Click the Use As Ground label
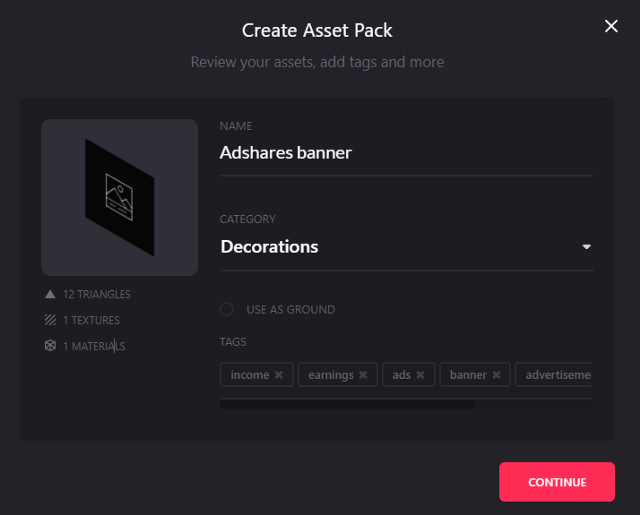Screen dimensions: 640x515 click(291, 310)
